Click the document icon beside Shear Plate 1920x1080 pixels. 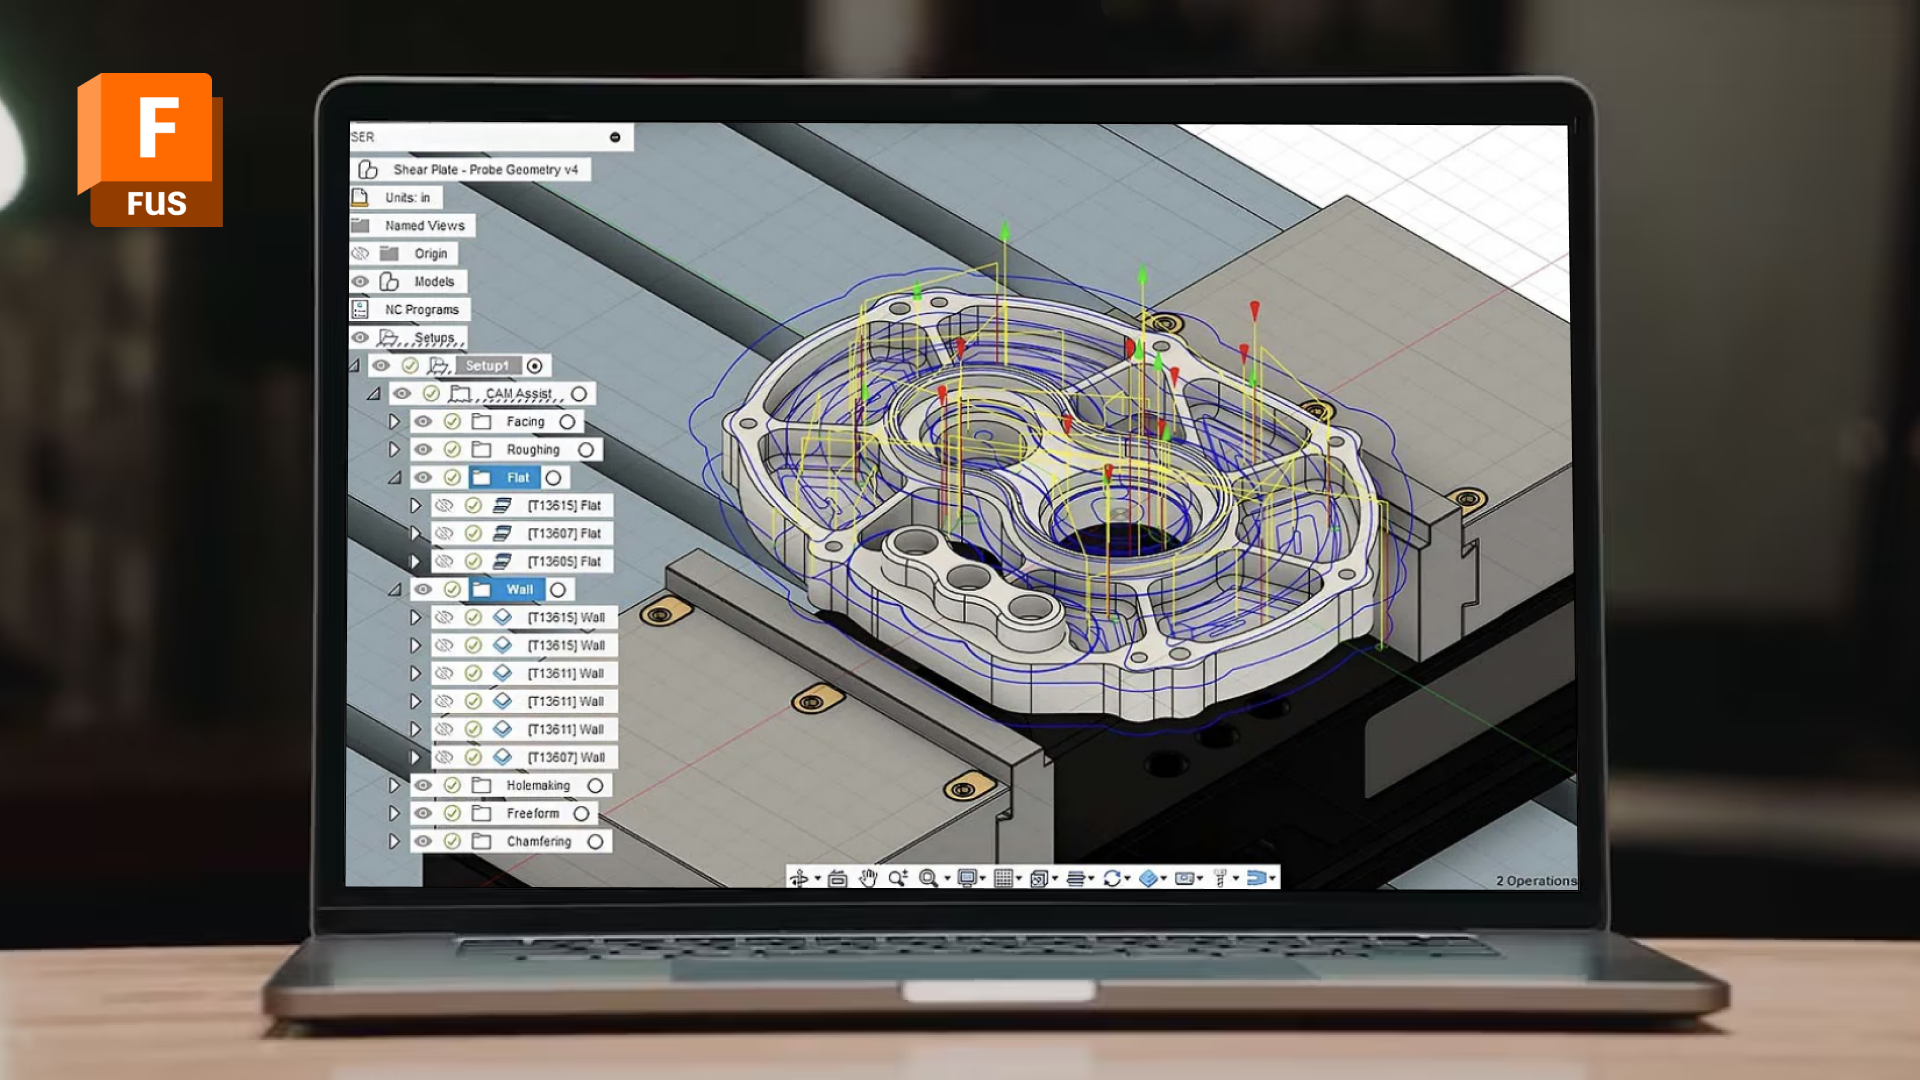[x=368, y=170]
